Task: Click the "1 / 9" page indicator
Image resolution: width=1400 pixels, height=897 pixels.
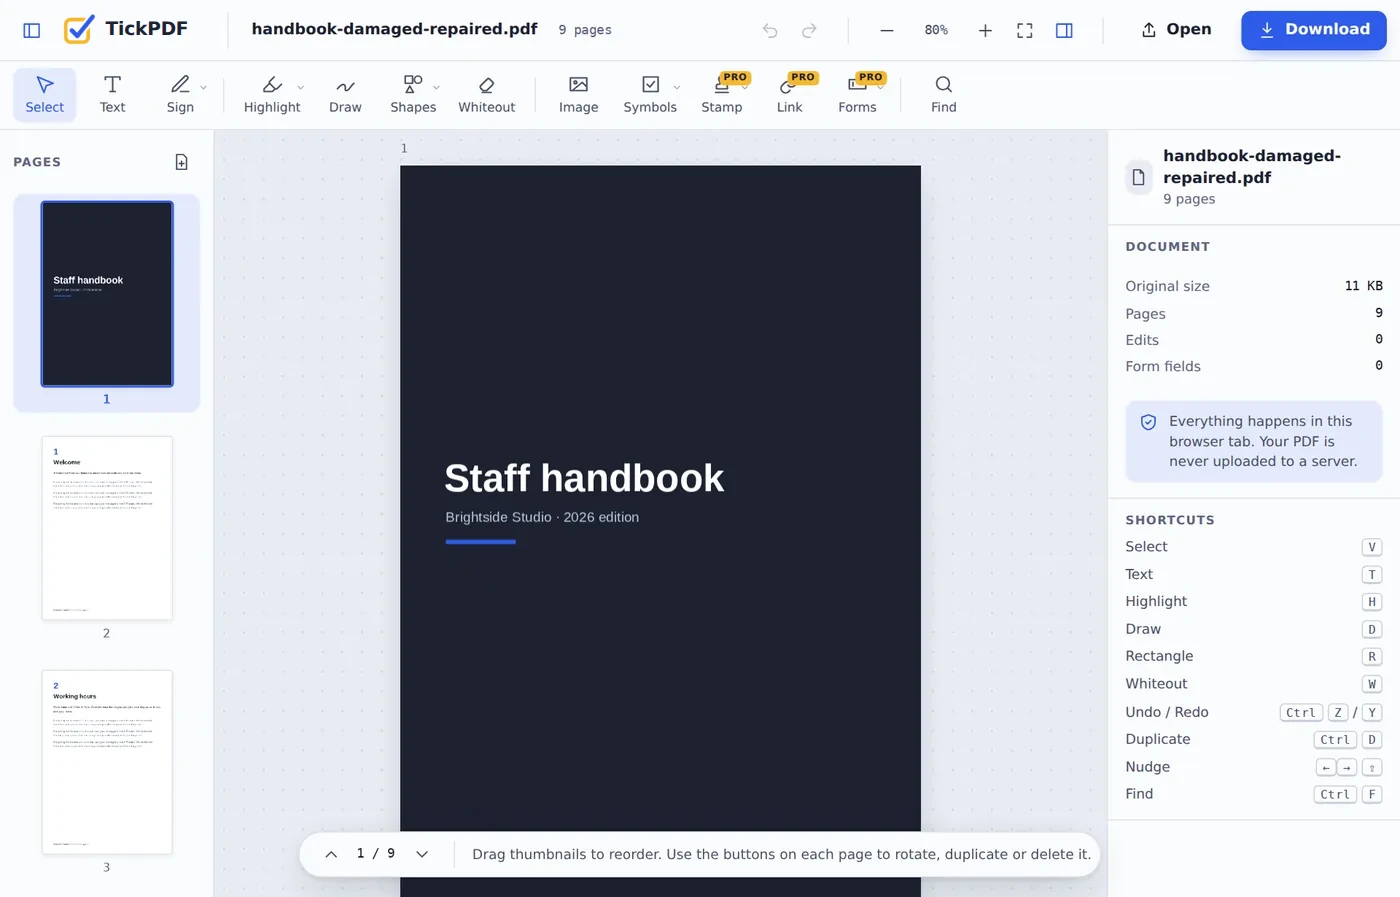Action: click(x=376, y=854)
